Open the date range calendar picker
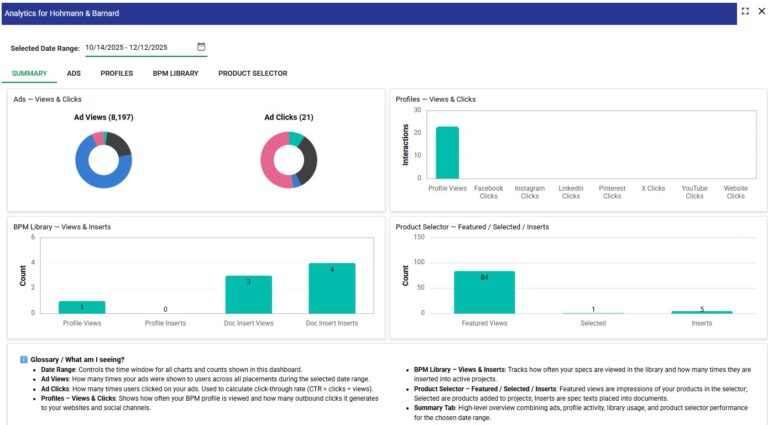 [x=201, y=47]
